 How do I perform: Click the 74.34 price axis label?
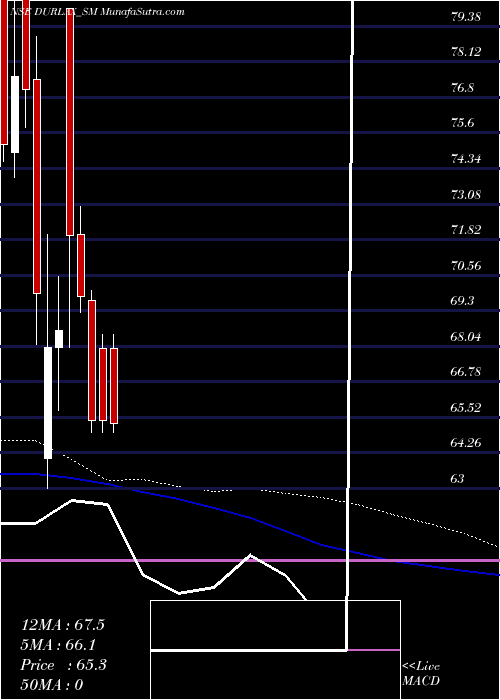pyautogui.click(x=466, y=159)
